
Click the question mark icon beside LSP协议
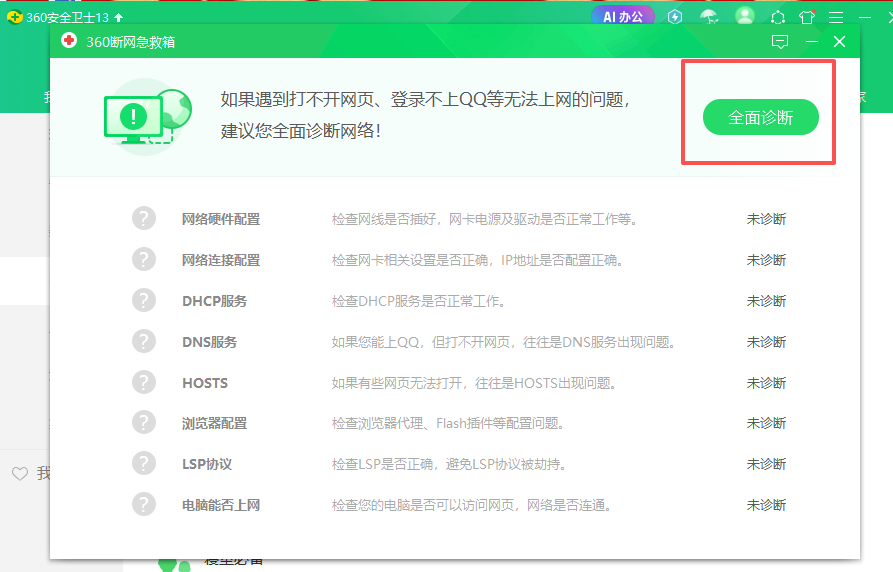(144, 465)
